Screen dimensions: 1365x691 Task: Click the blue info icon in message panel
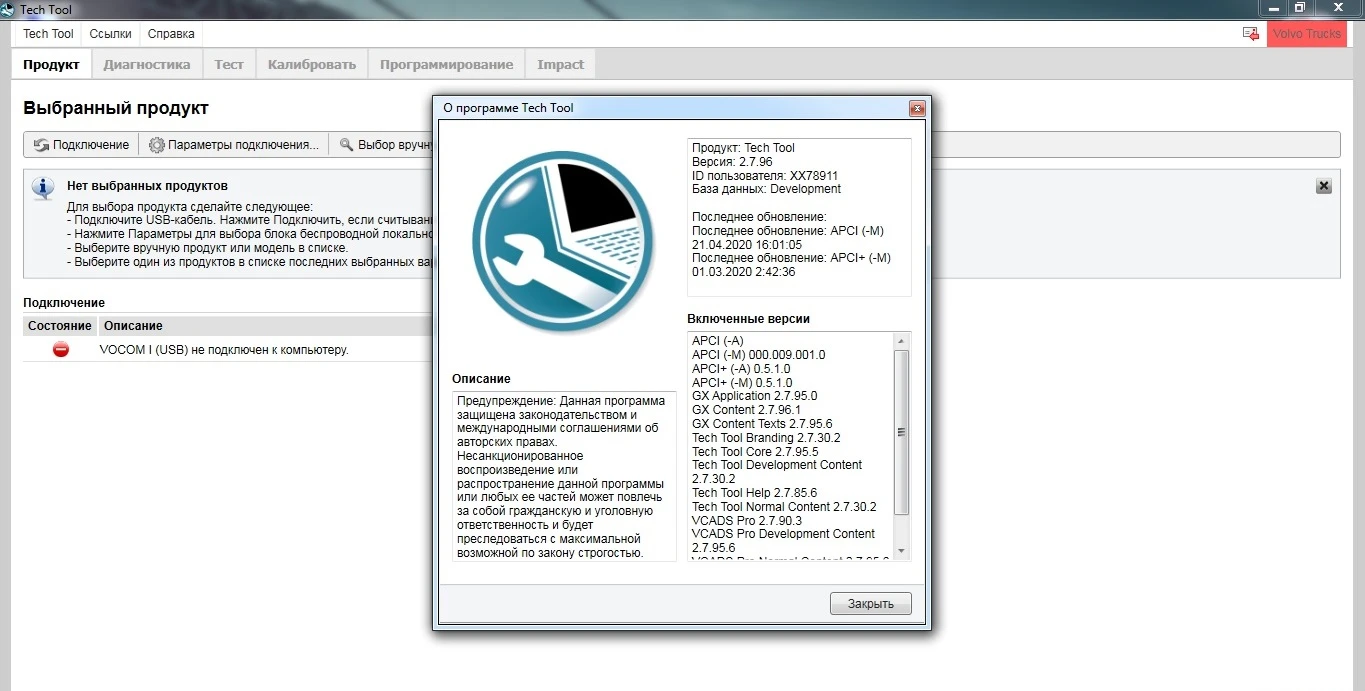pyautogui.click(x=43, y=188)
